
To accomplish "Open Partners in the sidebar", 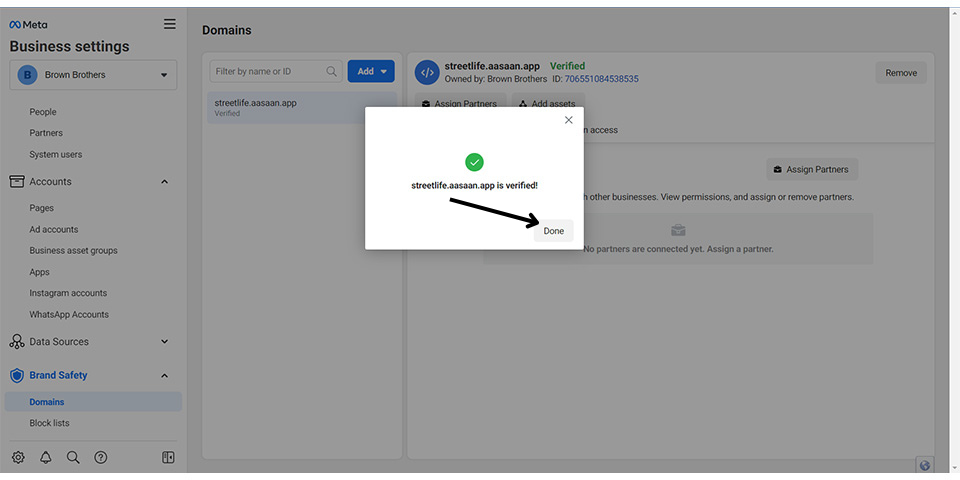I will (x=46, y=133).
